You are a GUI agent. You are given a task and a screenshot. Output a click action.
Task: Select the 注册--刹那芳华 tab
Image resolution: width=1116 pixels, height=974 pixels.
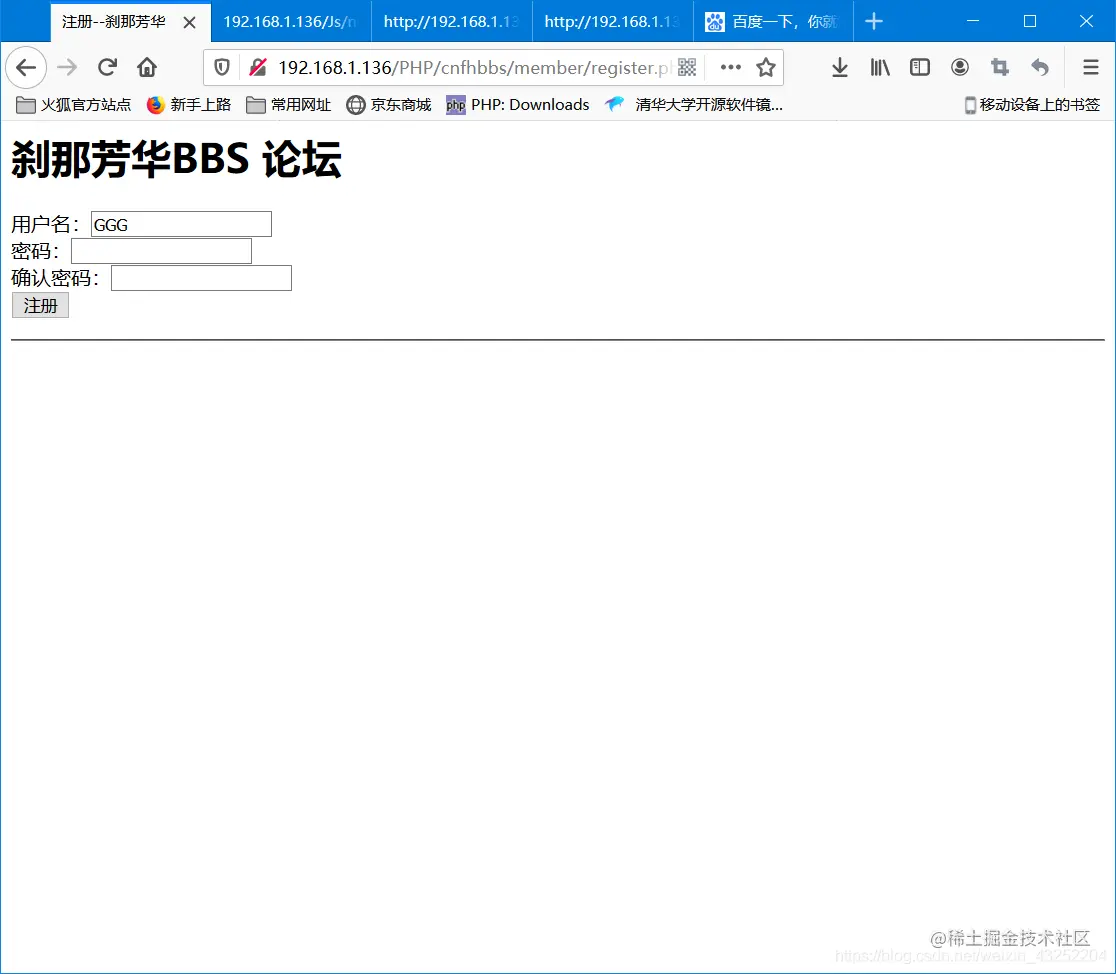pos(114,22)
